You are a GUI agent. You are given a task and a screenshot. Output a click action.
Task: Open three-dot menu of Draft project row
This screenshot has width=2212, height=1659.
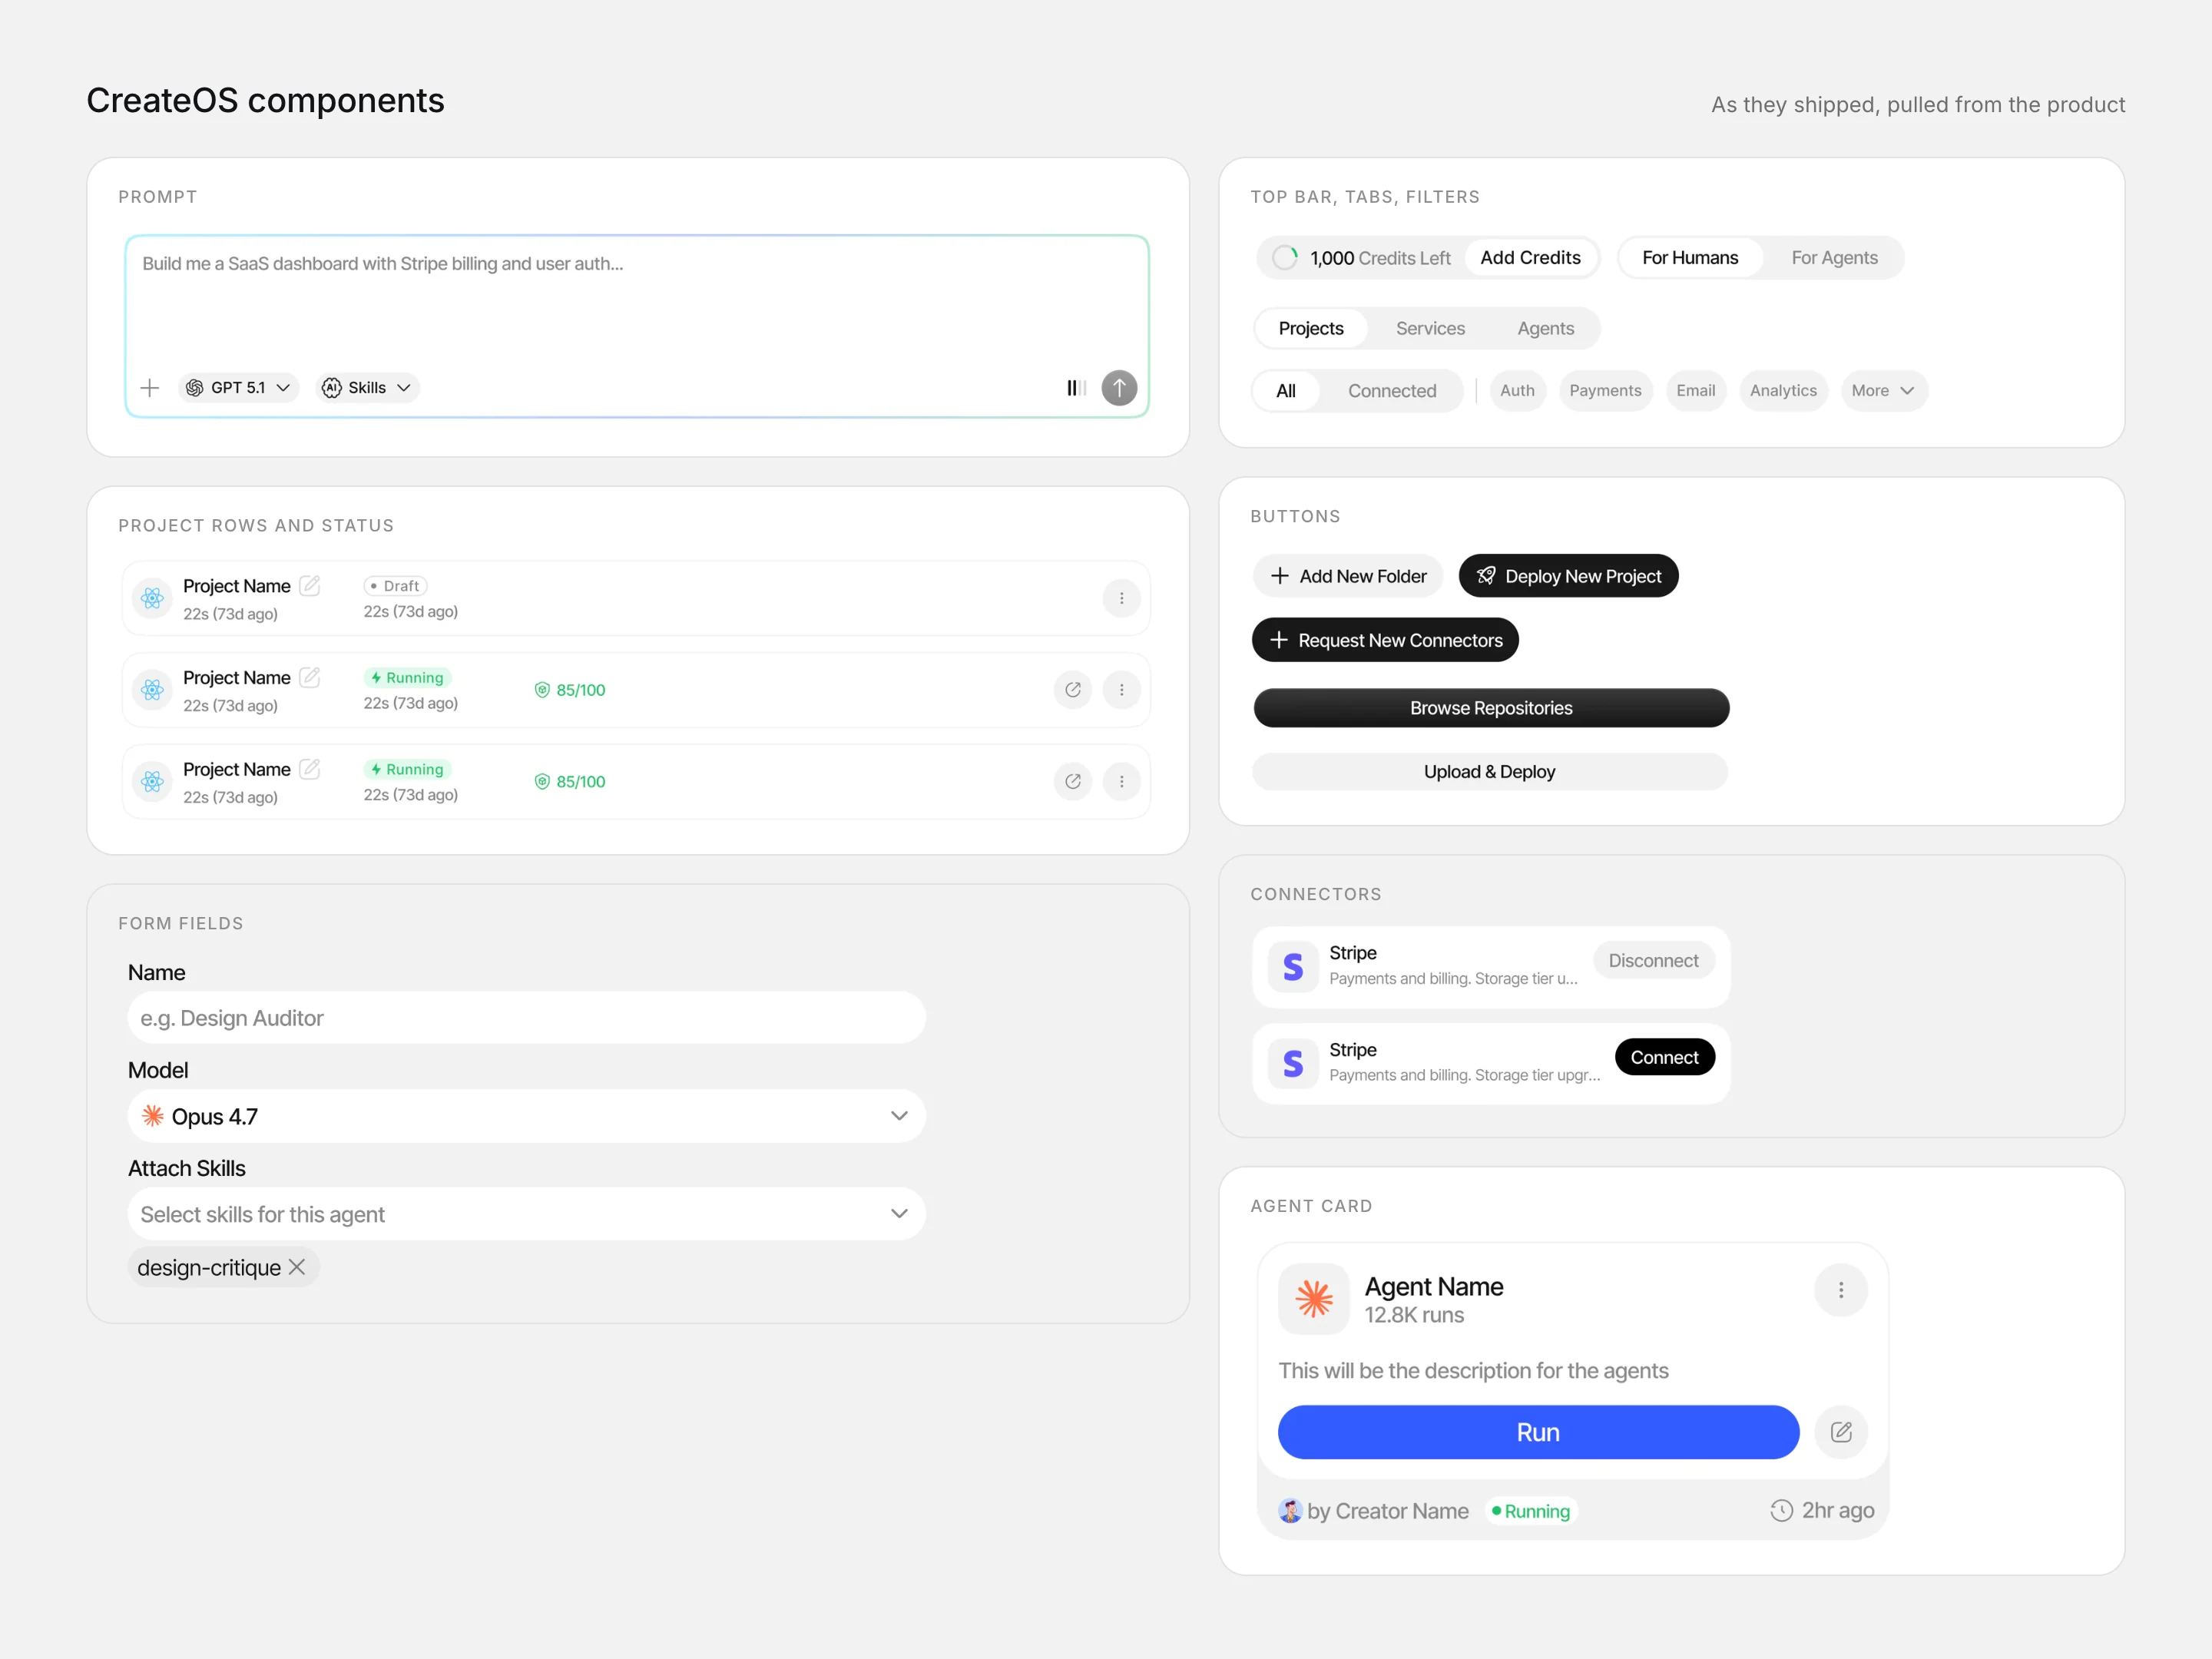tap(1121, 598)
